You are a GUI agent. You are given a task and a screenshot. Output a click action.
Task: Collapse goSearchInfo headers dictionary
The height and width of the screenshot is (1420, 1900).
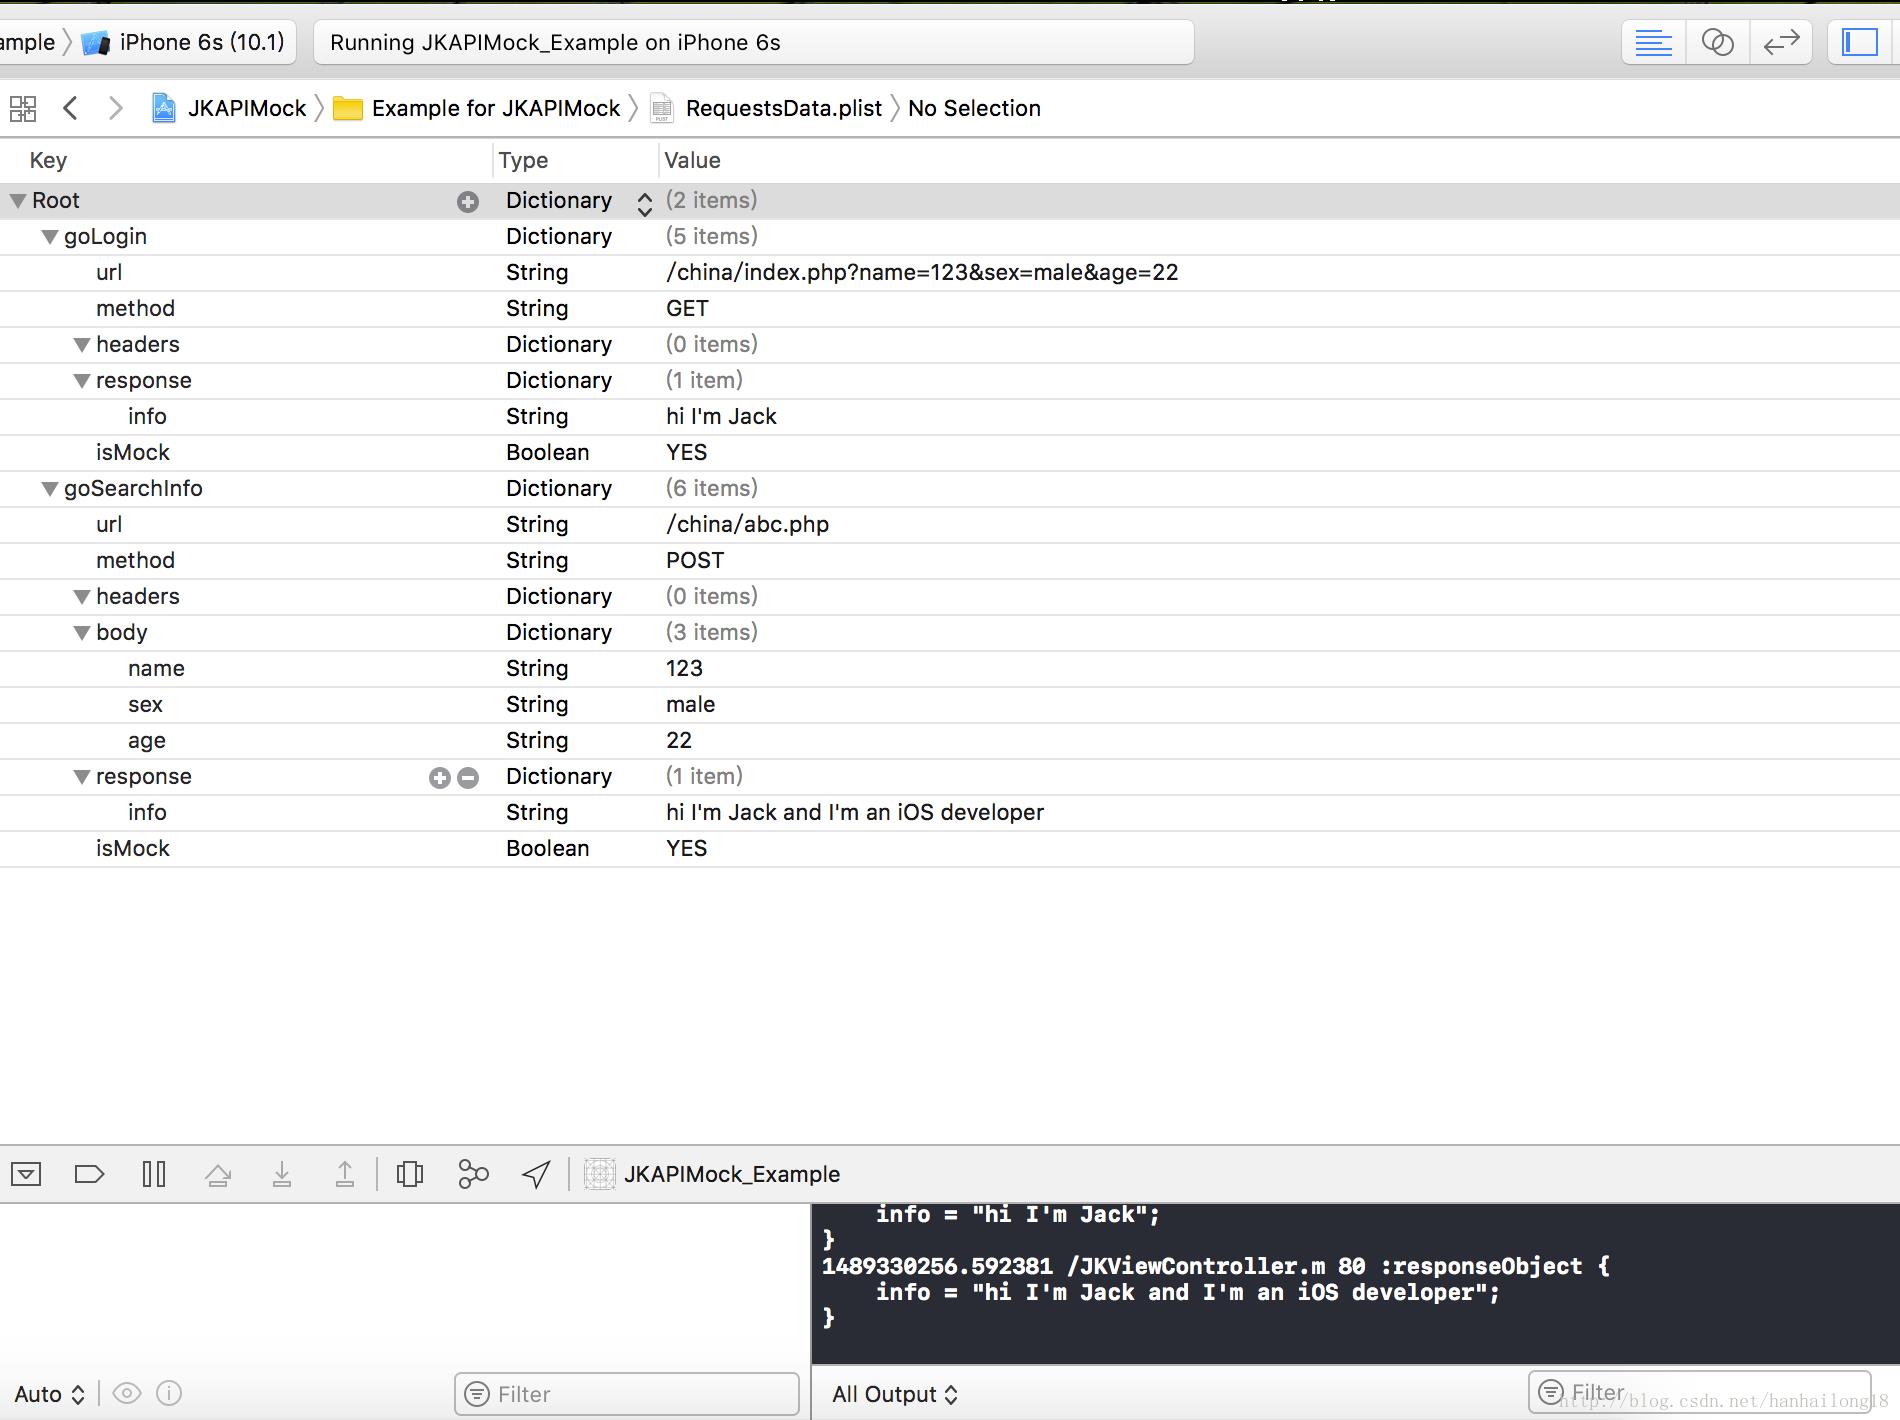(82, 597)
